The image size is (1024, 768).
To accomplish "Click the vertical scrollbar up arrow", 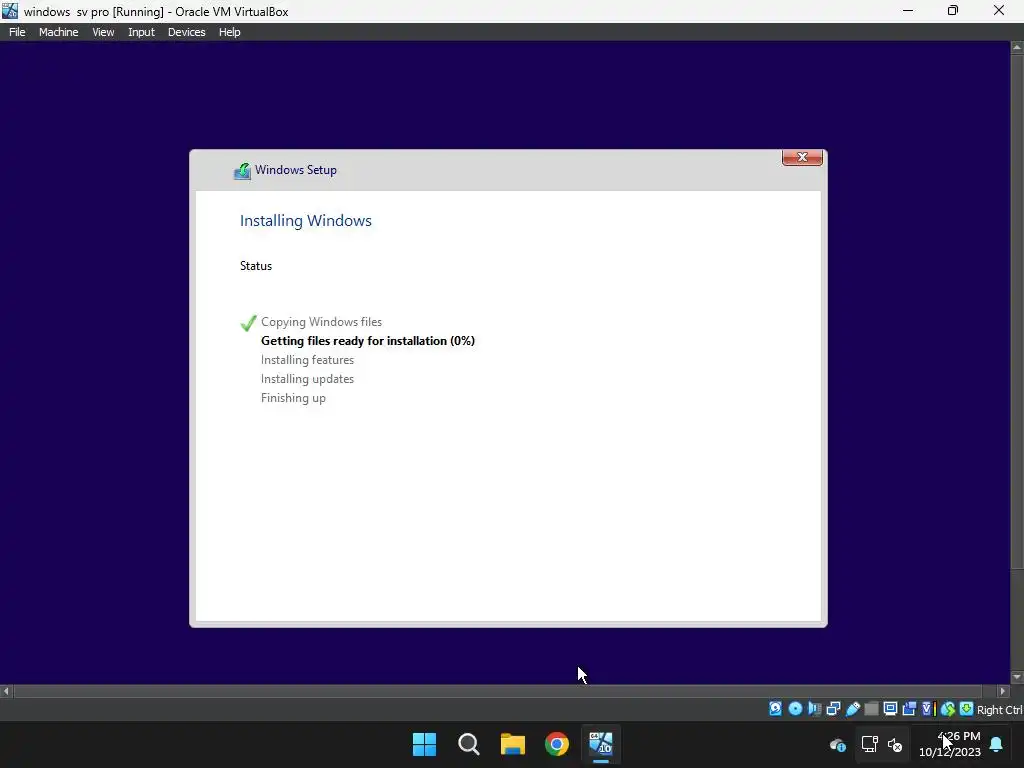I will click(x=1017, y=47).
